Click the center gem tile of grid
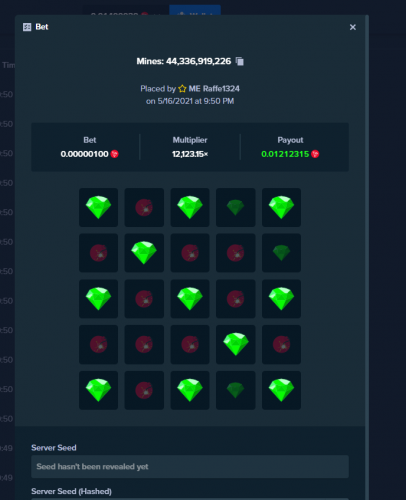This screenshot has width=406, height=500. (x=190, y=299)
